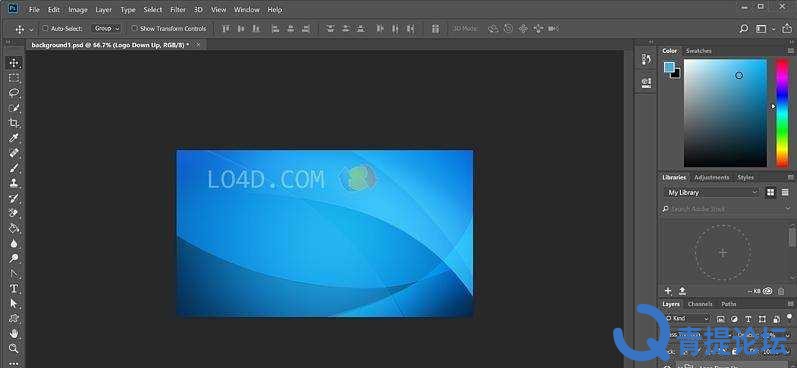Viewport: 797px width, 368px height.
Task: Expand the Adobe Stock search options arrow
Action: [788, 209]
